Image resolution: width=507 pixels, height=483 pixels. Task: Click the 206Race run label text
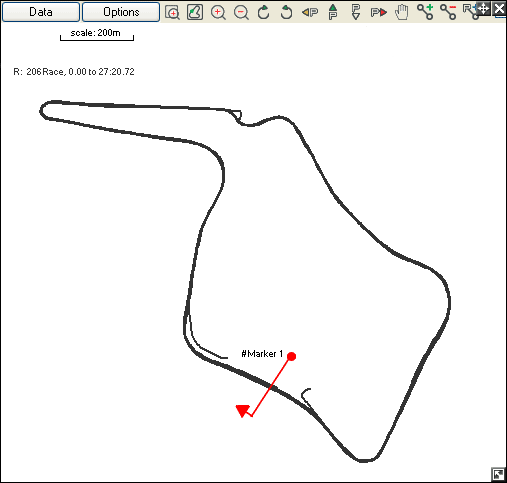[x=45, y=72]
